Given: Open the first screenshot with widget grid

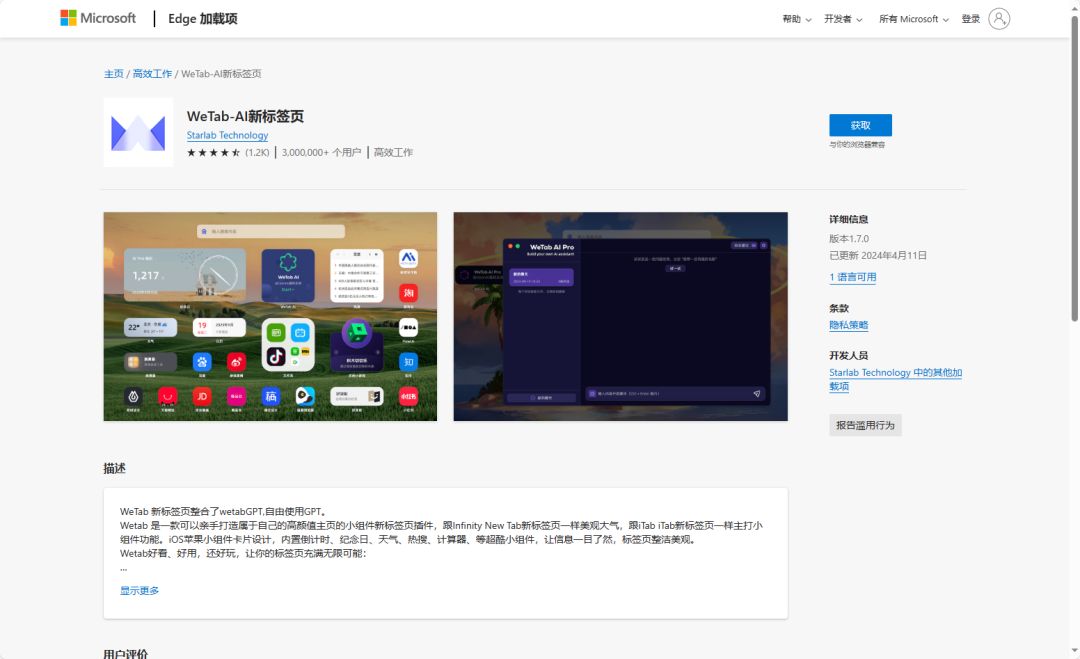Looking at the screenshot, I should click(270, 316).
